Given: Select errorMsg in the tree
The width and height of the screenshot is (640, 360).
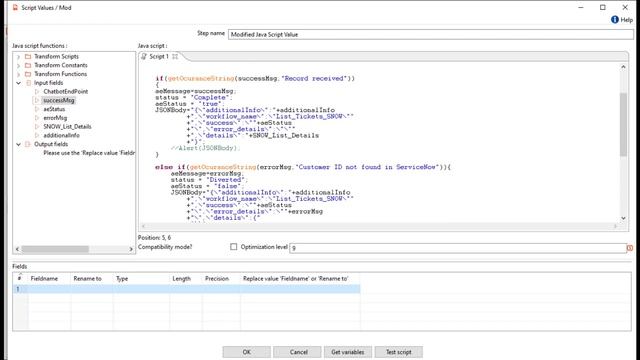Looking at the screenshot, I should pyautogui.click(x=55, y=118).
